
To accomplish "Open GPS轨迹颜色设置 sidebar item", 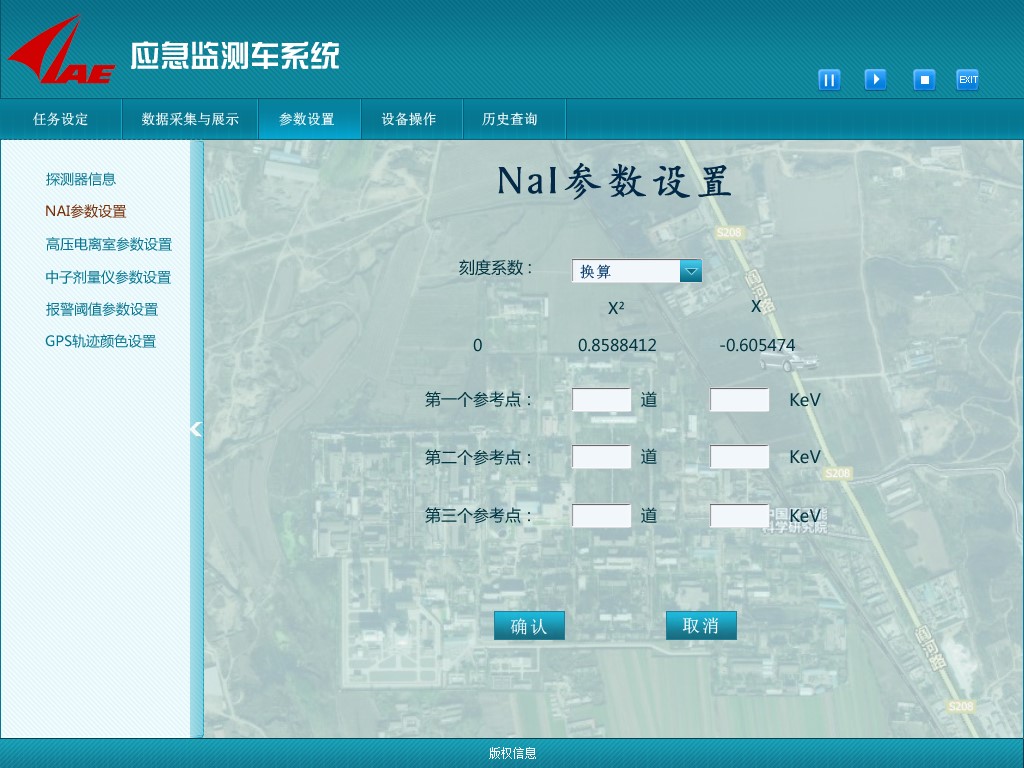I will tap(101, 341).
